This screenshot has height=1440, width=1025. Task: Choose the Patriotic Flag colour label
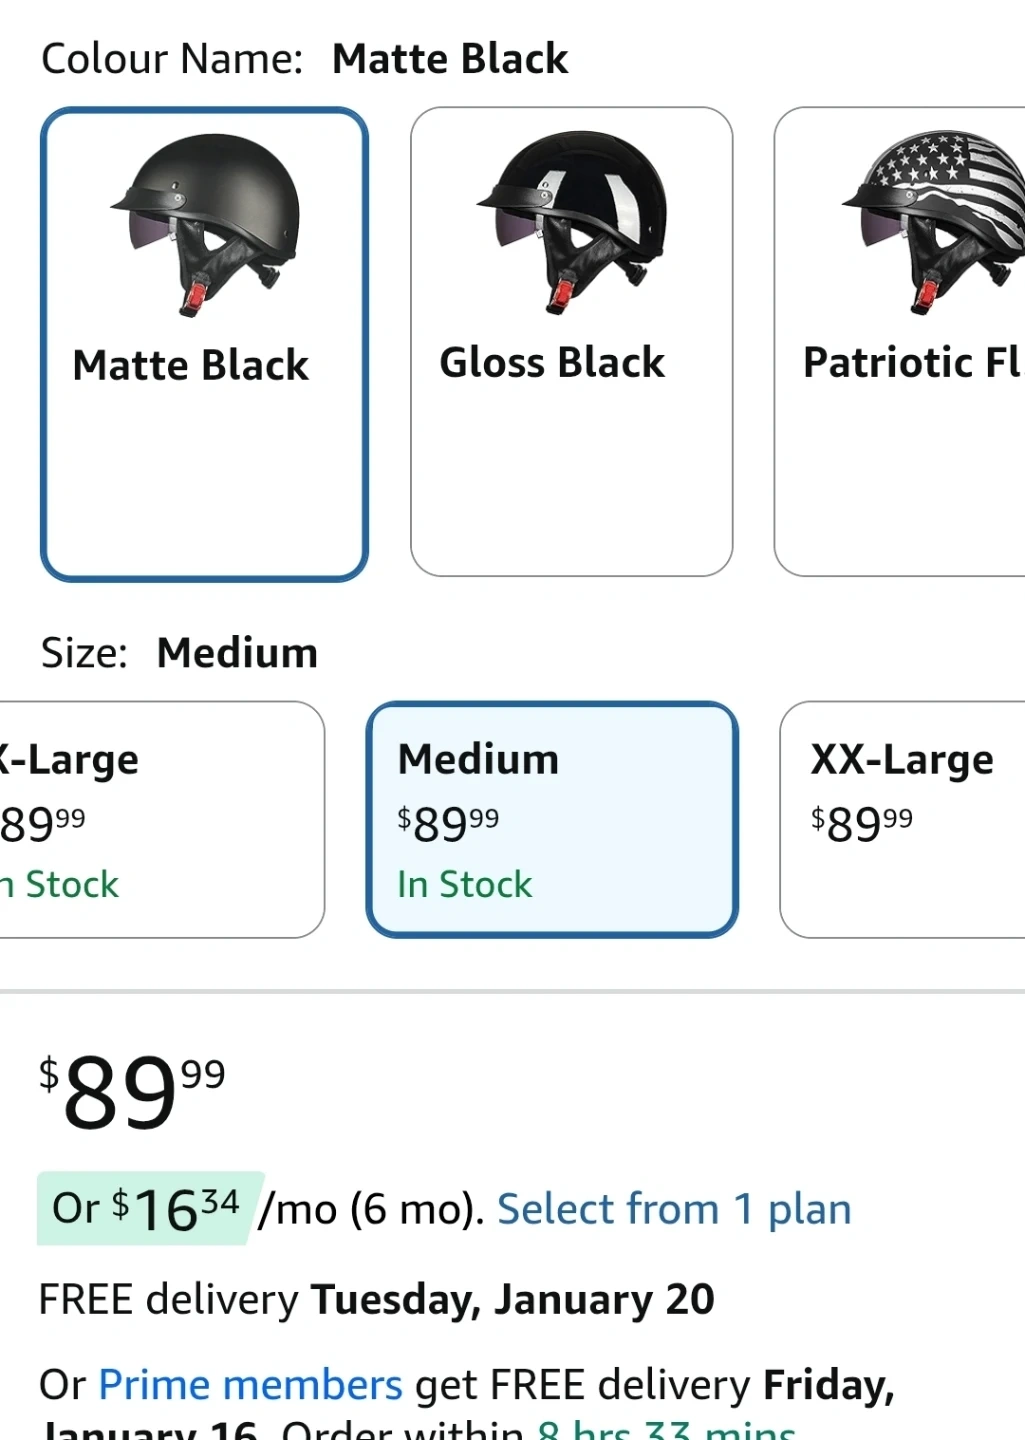(x=912, y=362)
